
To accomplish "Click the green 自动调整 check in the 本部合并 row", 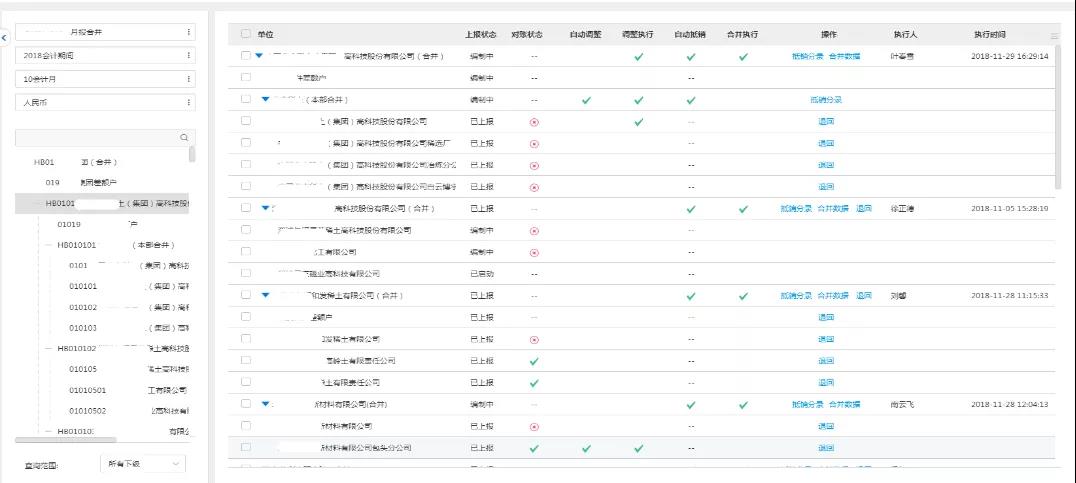I will (586, 100).
